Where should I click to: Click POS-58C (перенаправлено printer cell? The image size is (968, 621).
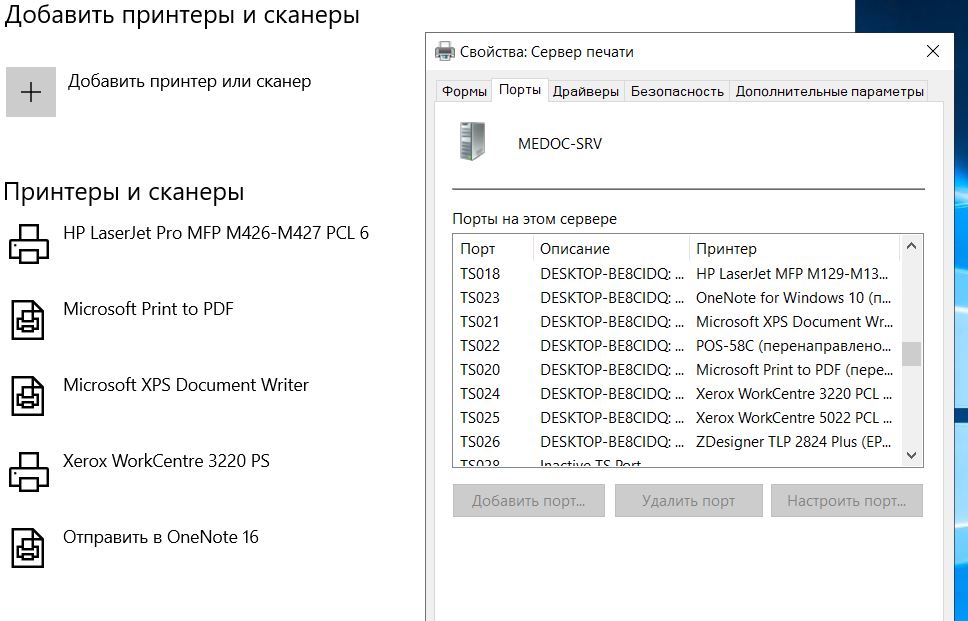point(793,346)
